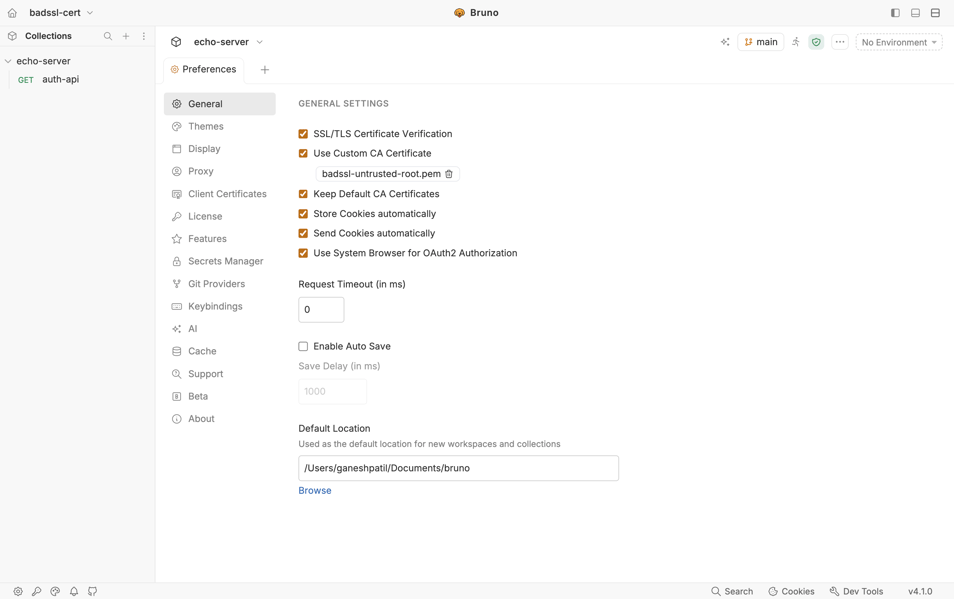
Task: Open Client Certificates preferences section
Action: pyautogui.click(x=220, y=194)
